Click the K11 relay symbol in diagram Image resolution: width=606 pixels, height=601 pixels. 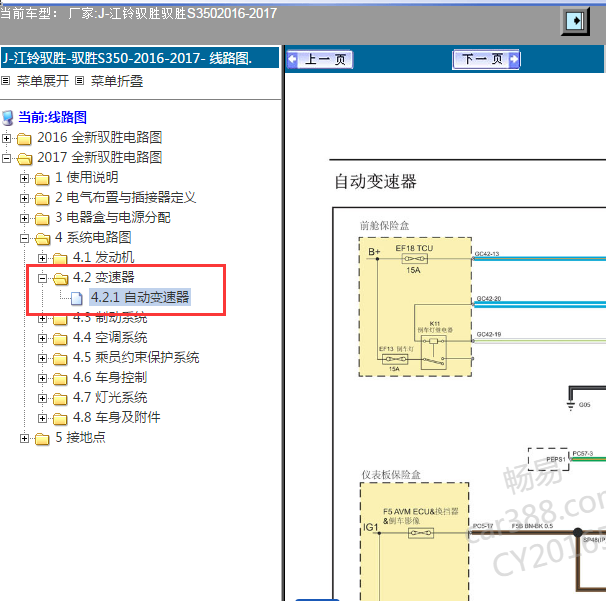click(x=434, y=352)
